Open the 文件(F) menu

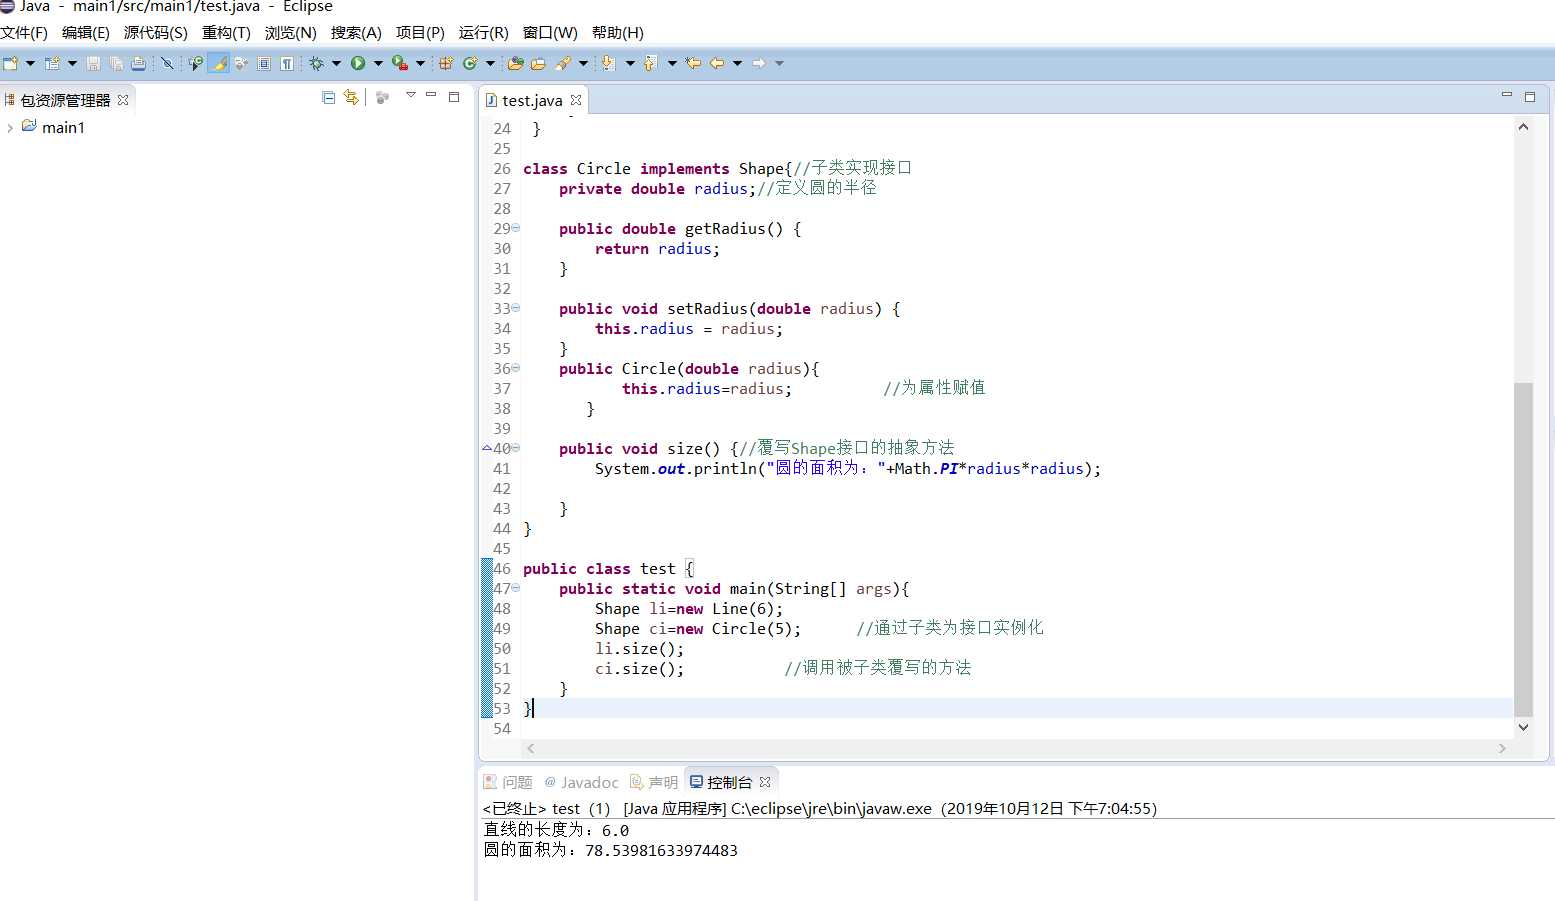[x=24, y=33]
